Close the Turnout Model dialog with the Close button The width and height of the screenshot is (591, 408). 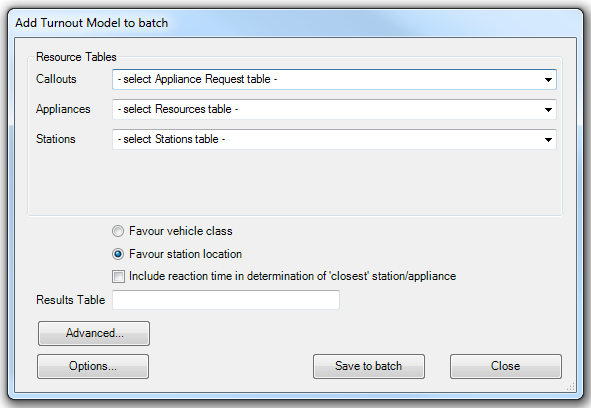pyautogui.click(x=506, y=366)
